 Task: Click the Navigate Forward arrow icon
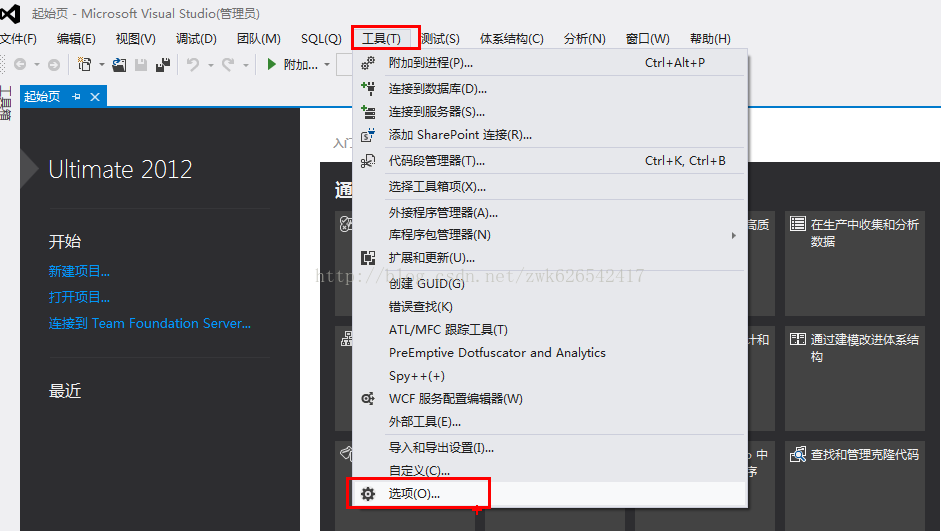[54, 64]
